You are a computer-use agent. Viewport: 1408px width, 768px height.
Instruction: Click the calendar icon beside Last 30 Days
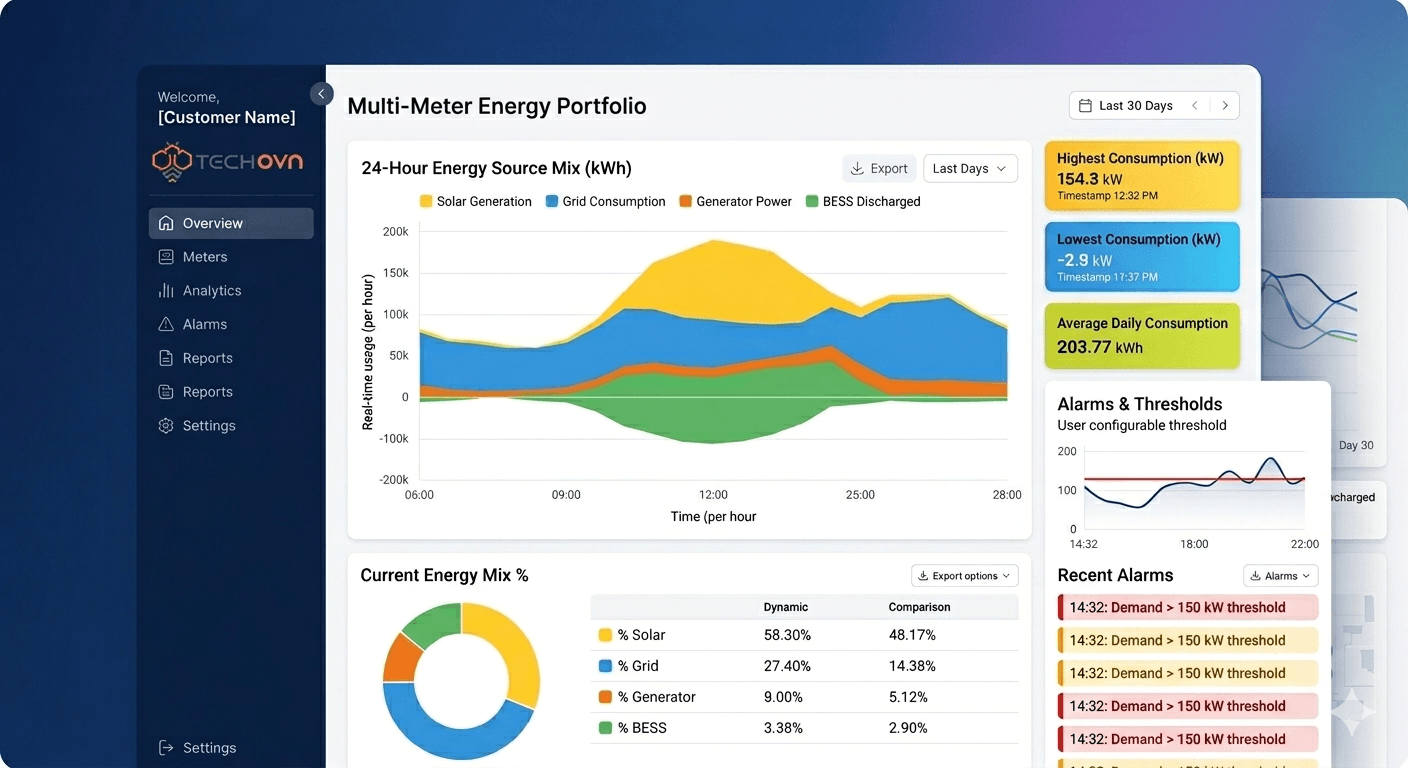[1085, 105]
